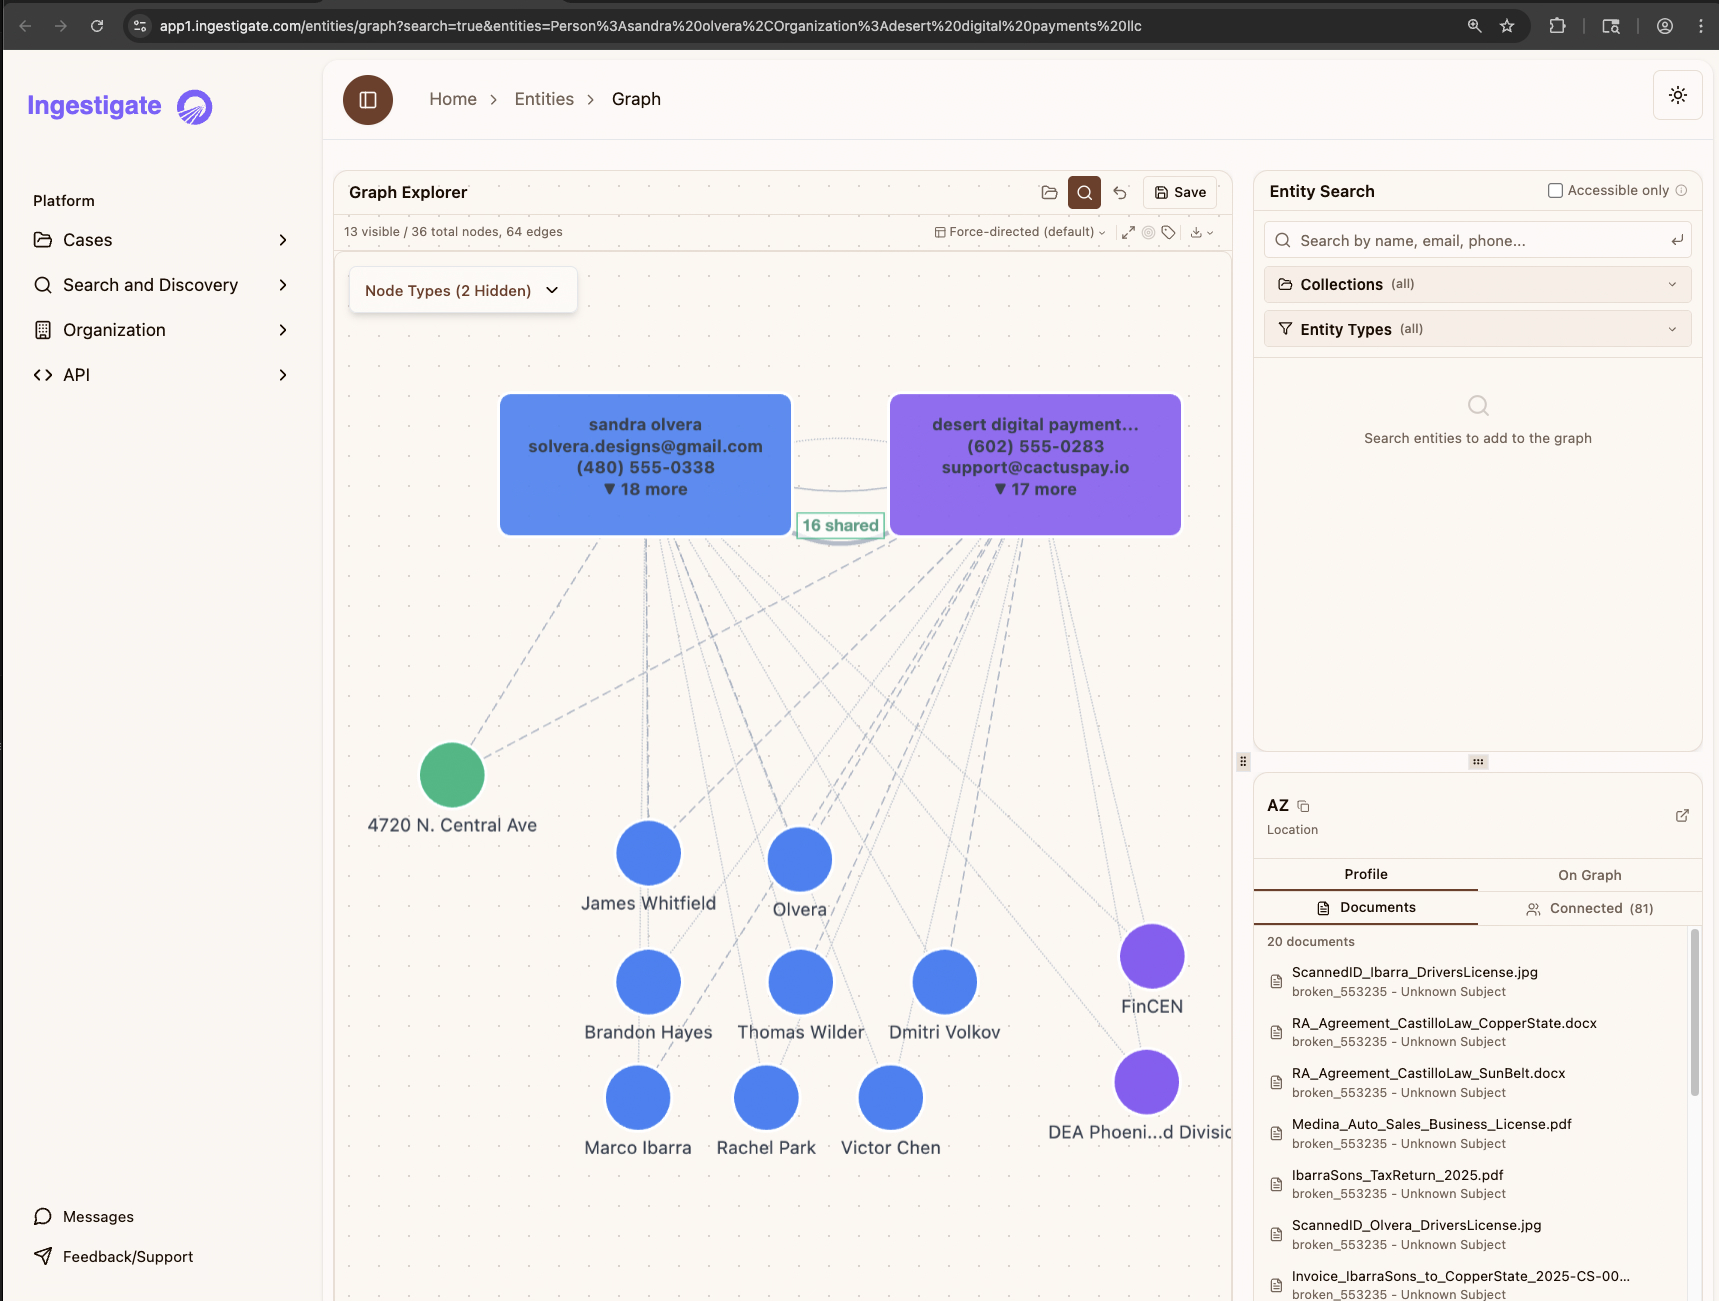Open browser extensions puzzle icon
1719x1301 pixels.
pos(1557,26)
